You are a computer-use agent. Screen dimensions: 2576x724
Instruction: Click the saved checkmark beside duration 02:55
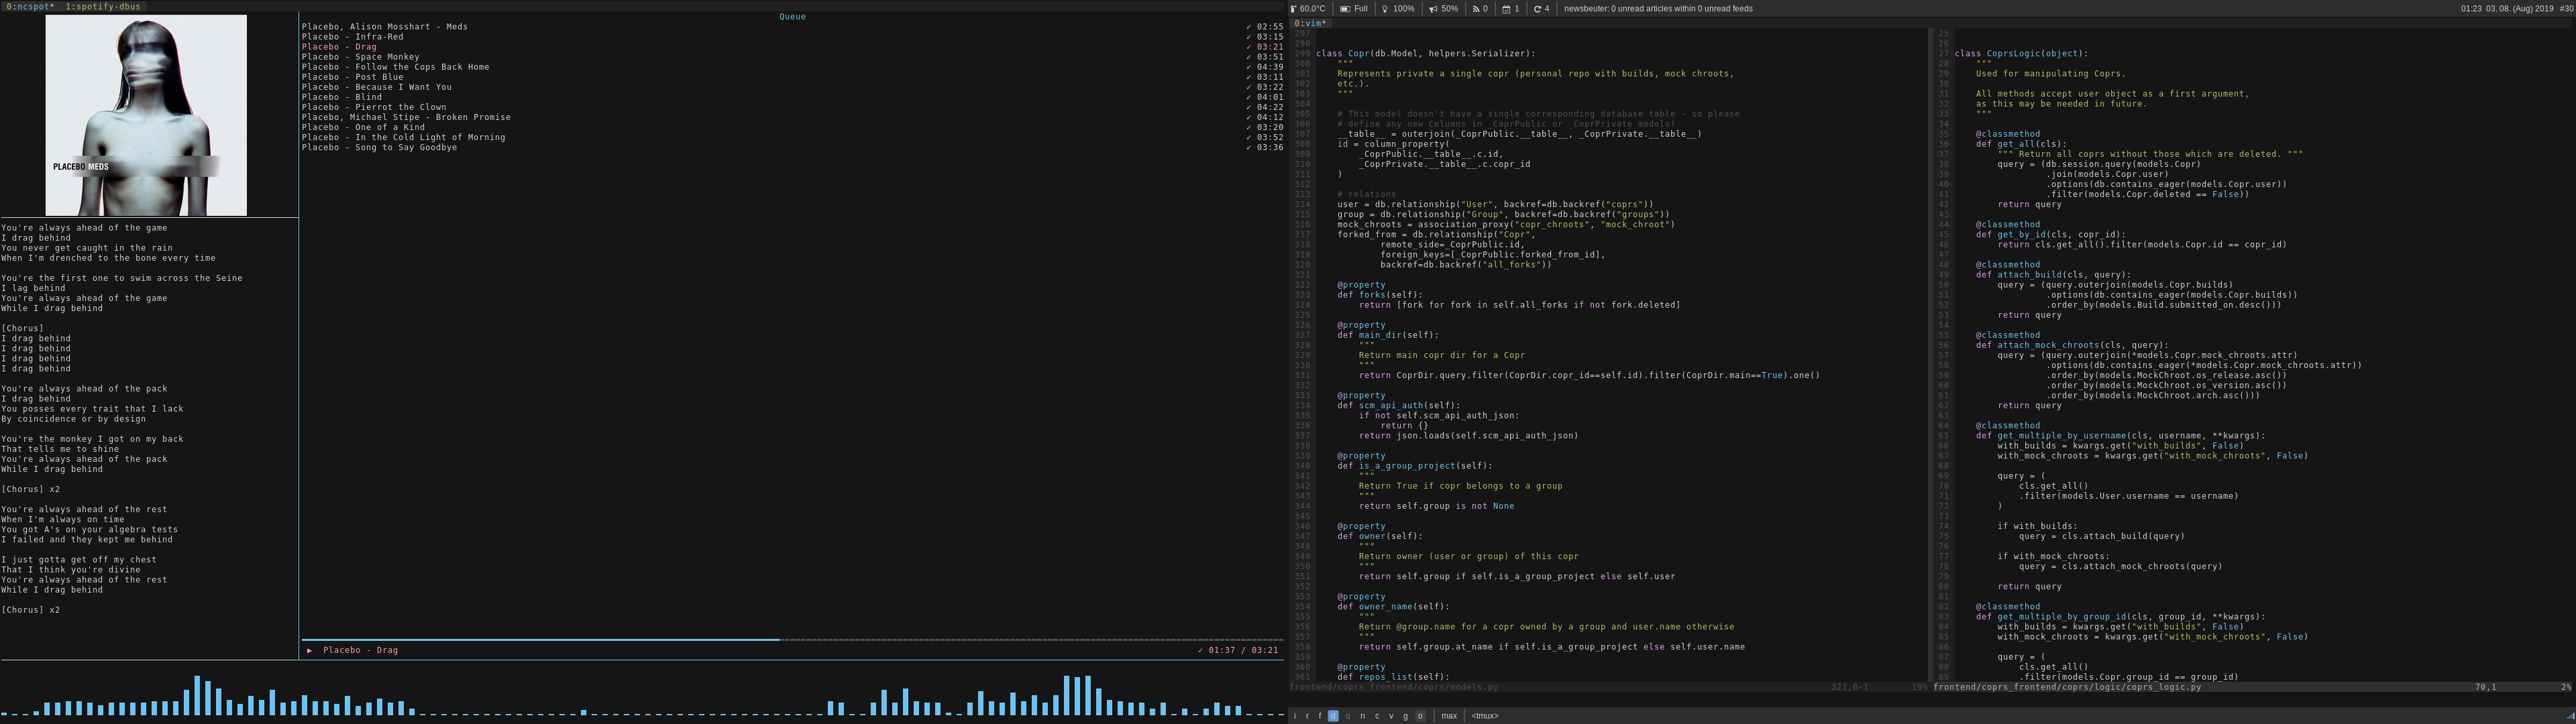[1249, 27]
